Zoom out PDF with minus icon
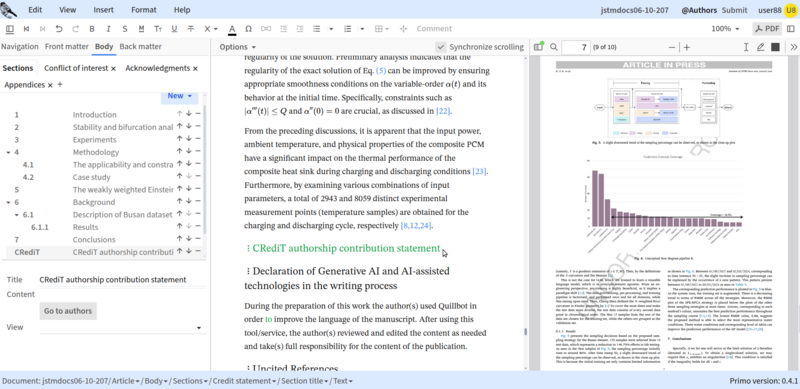The width and height of the screenshot is (800, 389). (x=672, y=47)
